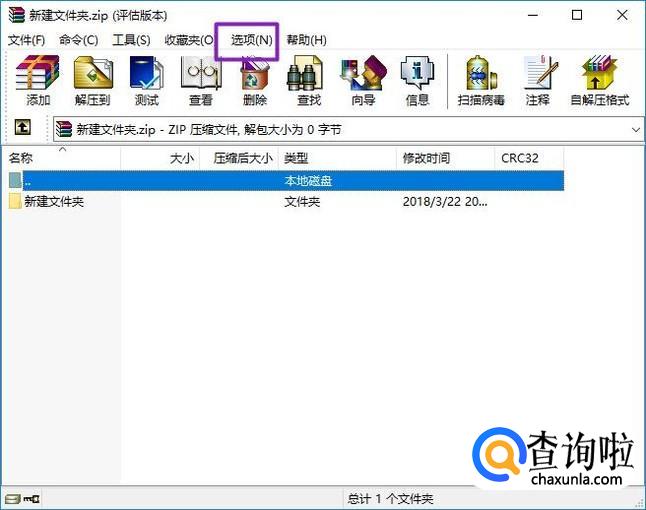The image size is (646, 510).
Task: Click the 添加 (Add) toolbar icon
Action: [x=37, y=82]
